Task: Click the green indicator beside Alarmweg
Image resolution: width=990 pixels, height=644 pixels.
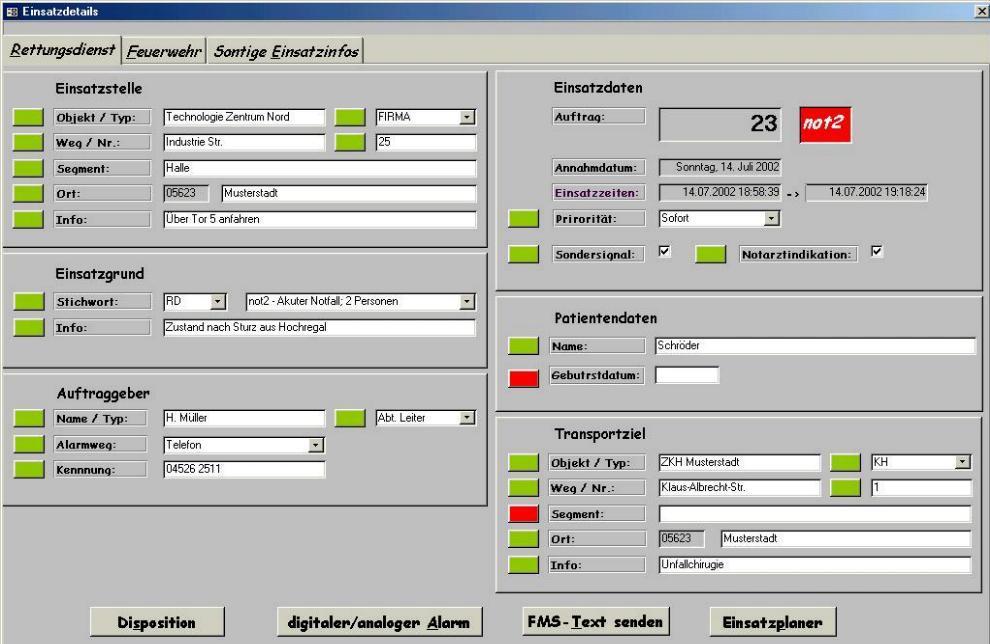Action: [x=29, y=445]
